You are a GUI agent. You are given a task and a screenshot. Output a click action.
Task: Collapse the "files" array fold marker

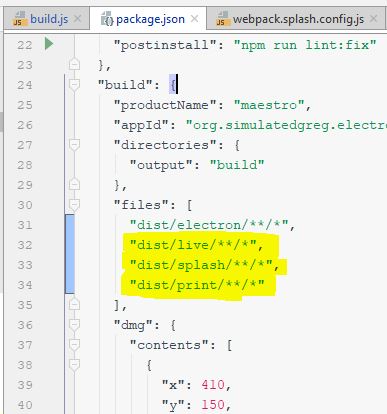pyautogui.click(x=74, y=204)
